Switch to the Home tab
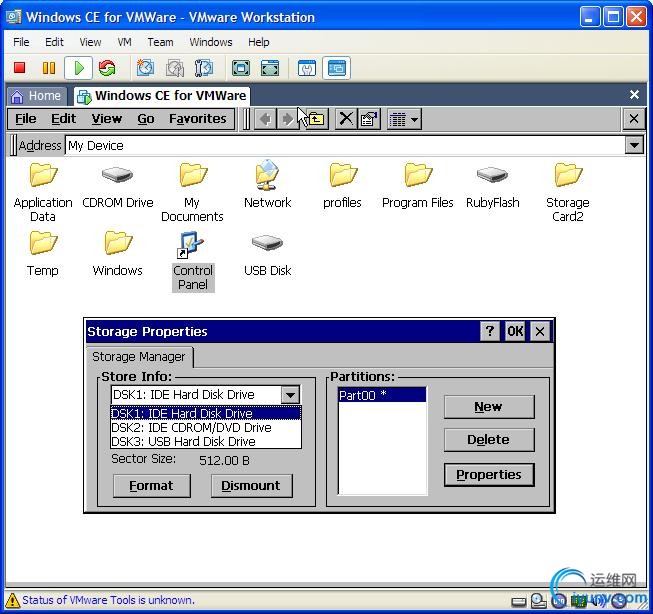This screenshot has width=653, height=614. [x=36, y=96]
